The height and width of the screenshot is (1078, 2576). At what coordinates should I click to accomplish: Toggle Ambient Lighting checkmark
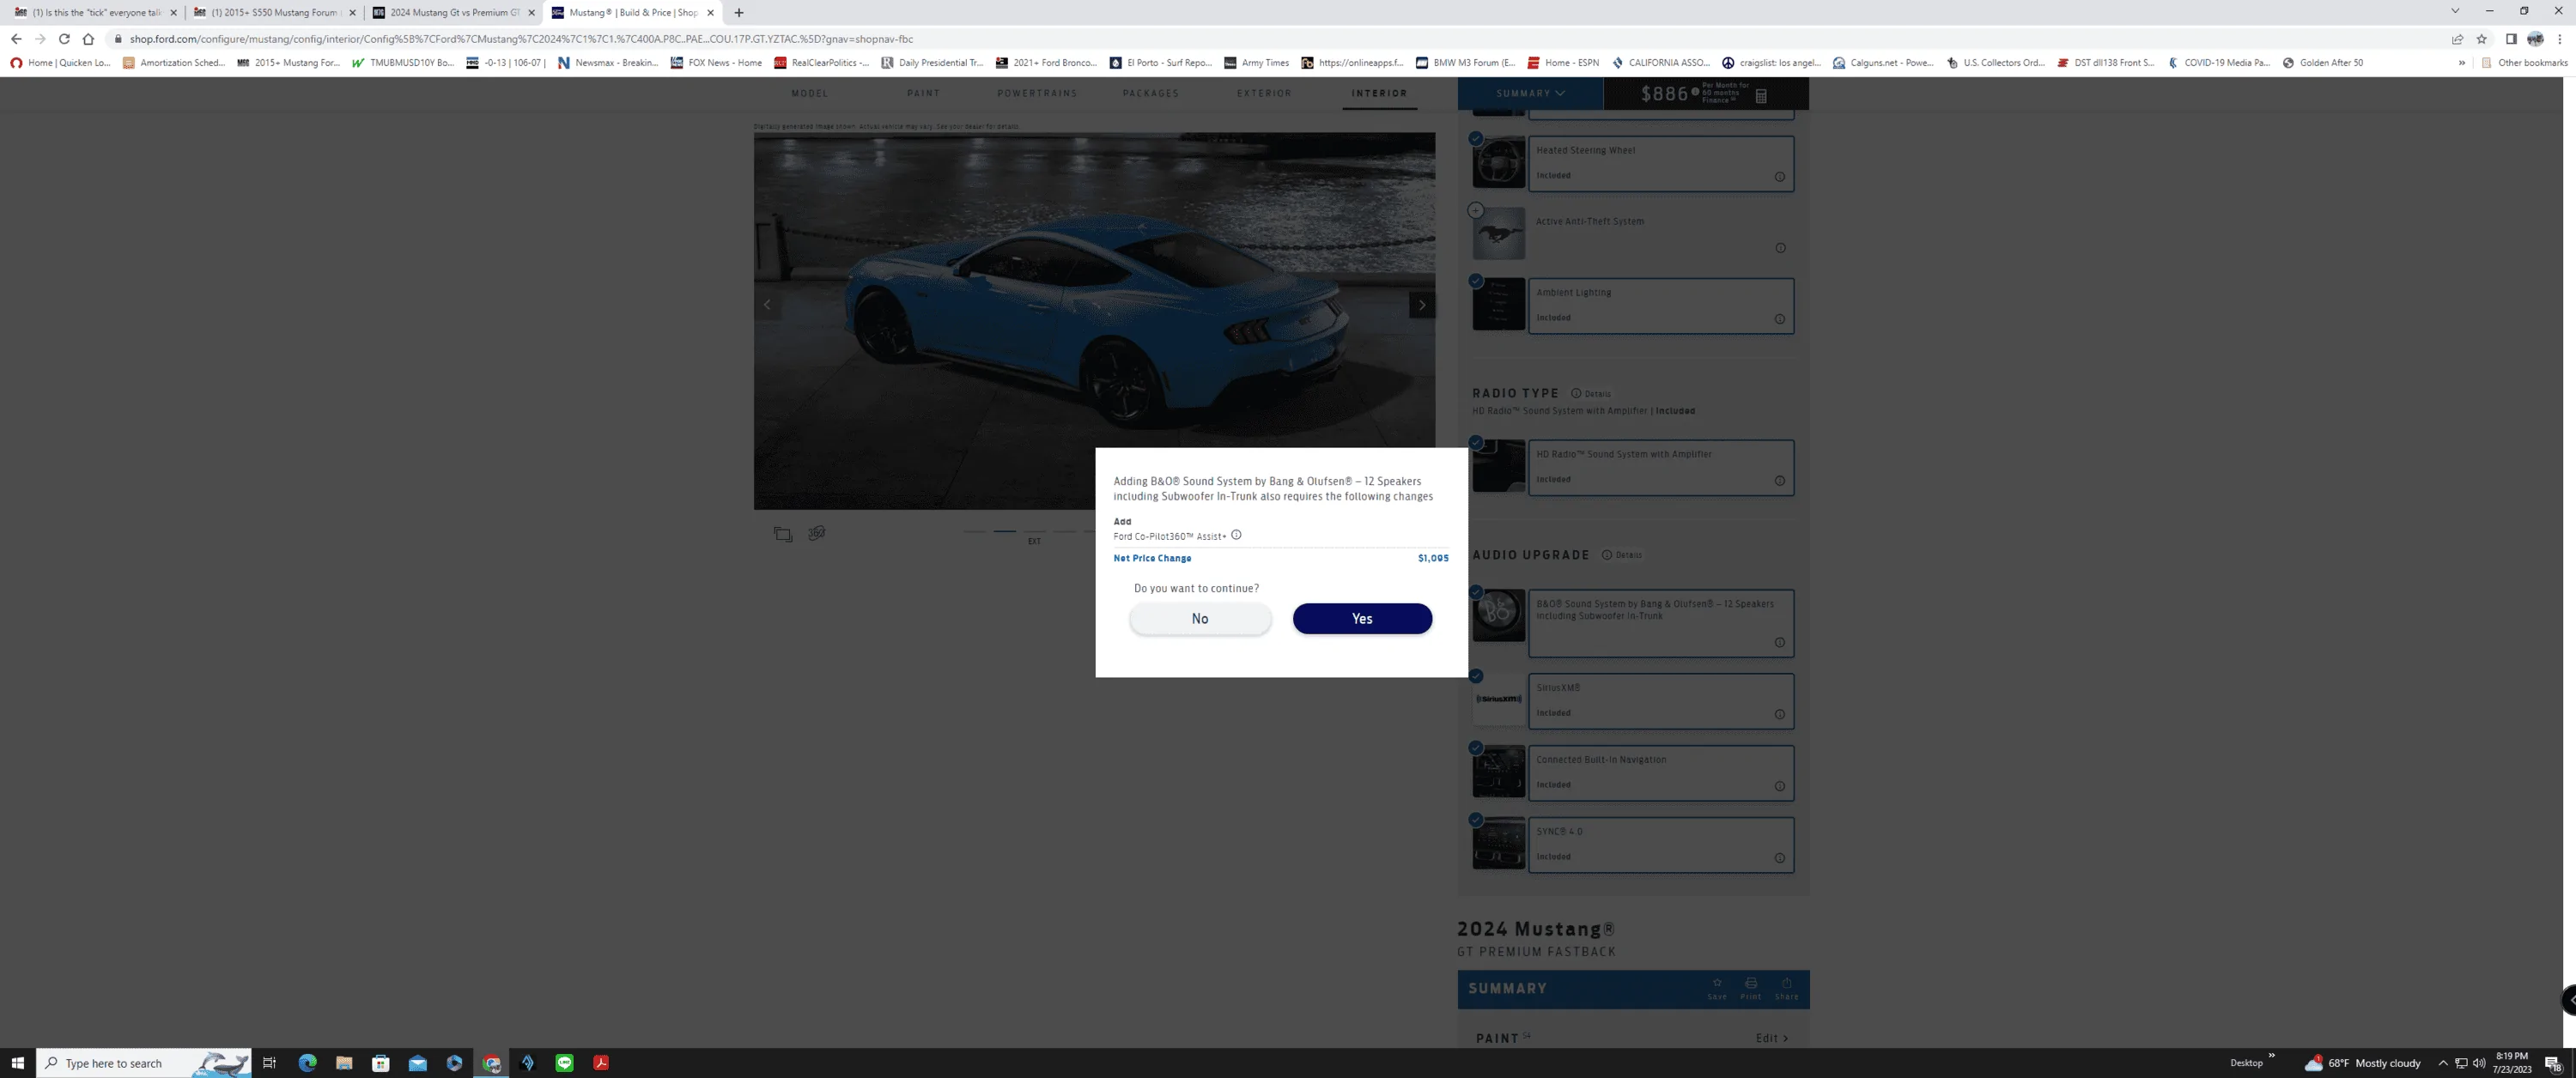(x=1476, y=281)
